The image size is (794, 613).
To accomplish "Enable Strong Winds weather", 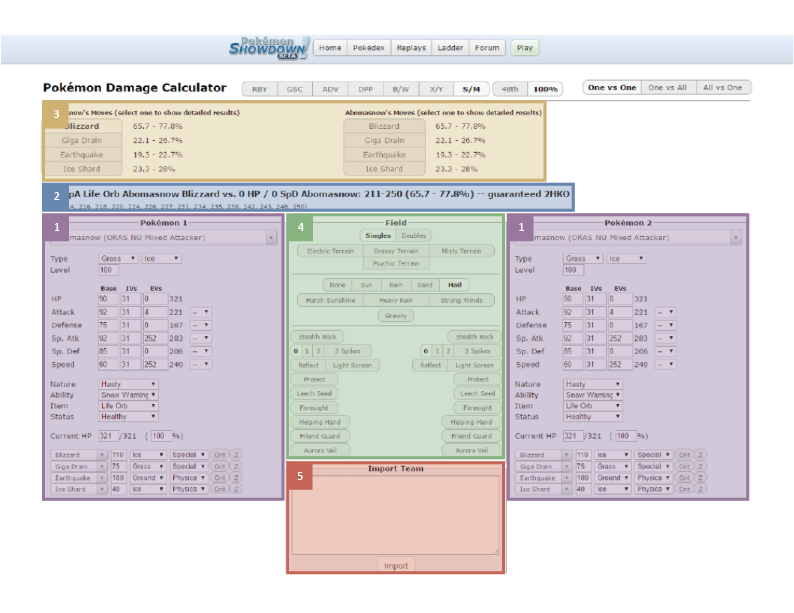I will tap(461, 300).
